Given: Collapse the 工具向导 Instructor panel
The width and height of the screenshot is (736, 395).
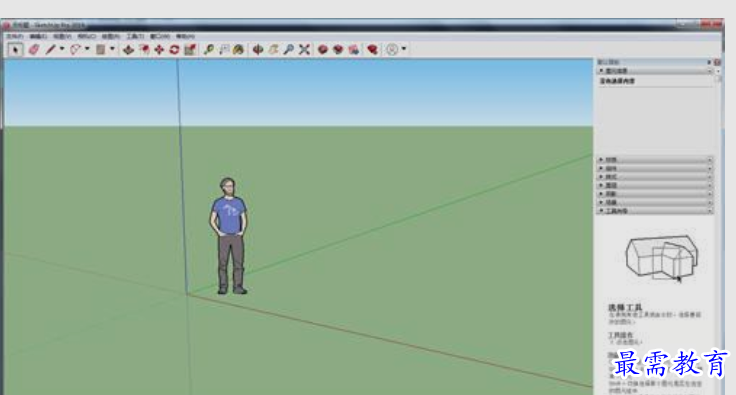Looking at the screenshot, I should (x=655, y=211).
